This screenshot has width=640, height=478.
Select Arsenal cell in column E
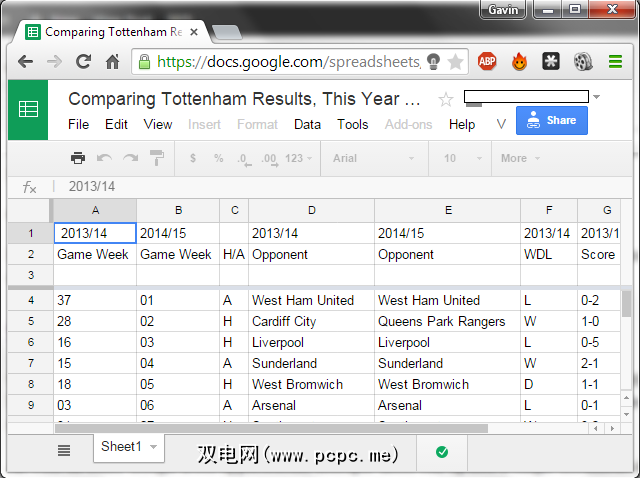coord(447,405)
